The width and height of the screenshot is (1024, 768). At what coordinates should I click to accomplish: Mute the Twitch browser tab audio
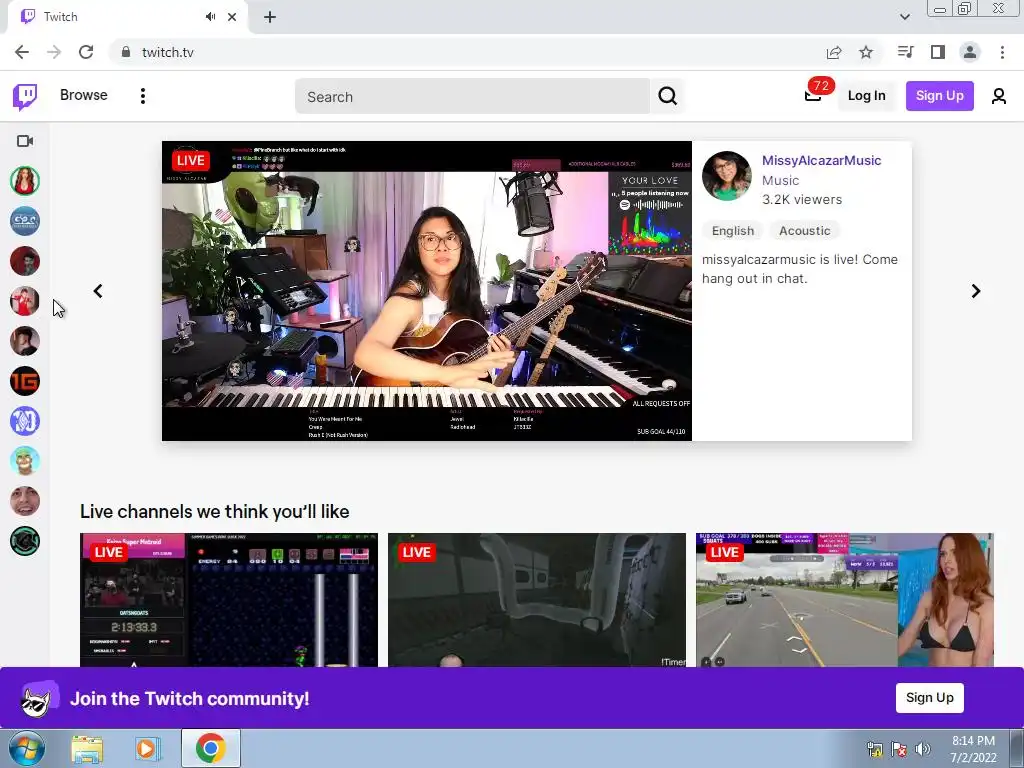(x=210, y=17)
